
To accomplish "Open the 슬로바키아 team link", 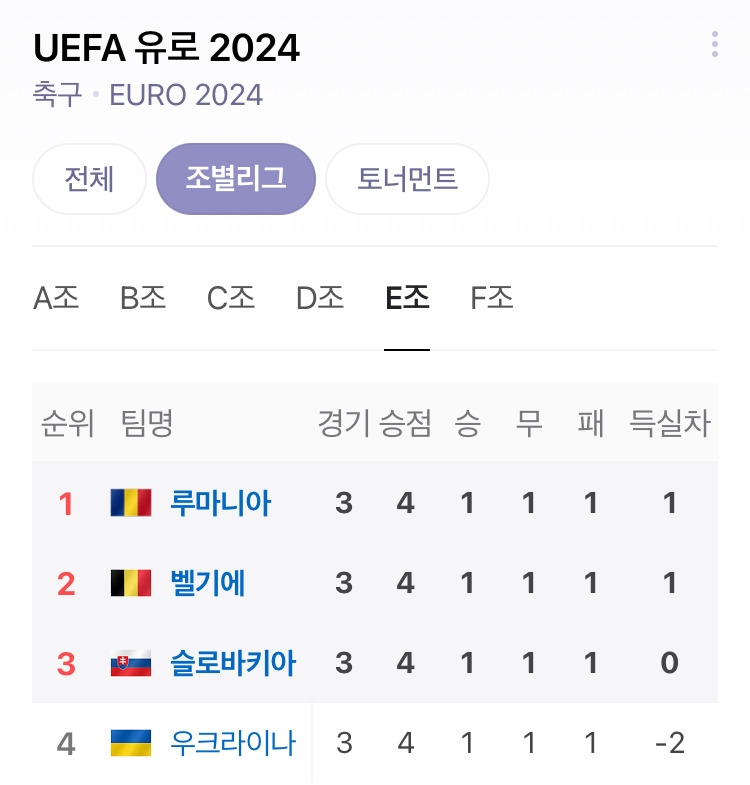I will (x=233, y=663).
